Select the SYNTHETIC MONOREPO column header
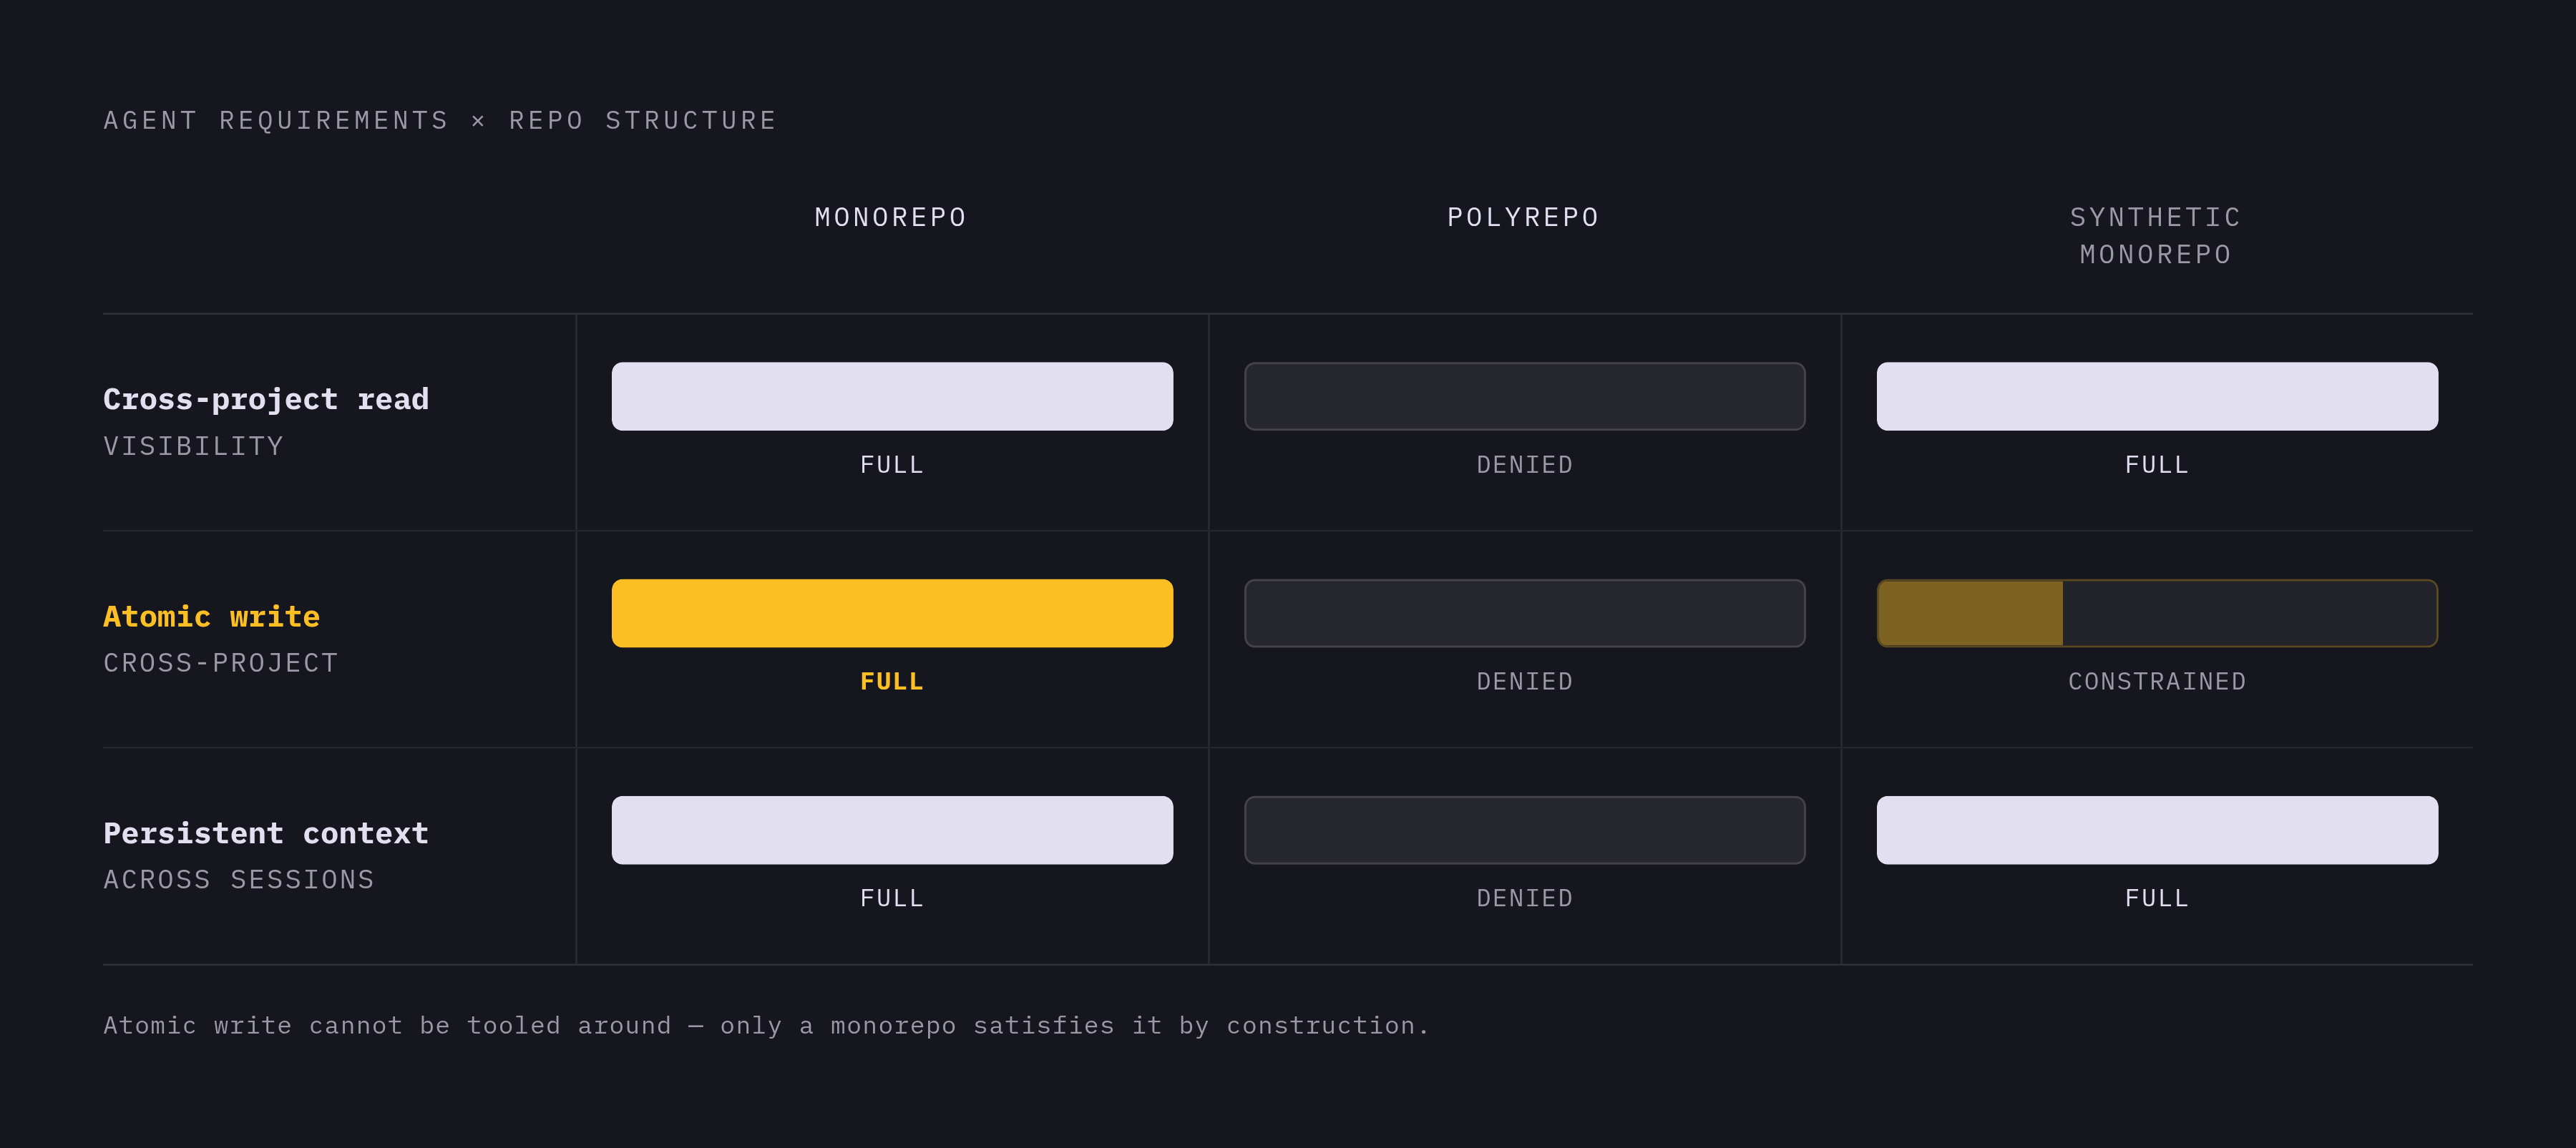 coord(2156,236)
